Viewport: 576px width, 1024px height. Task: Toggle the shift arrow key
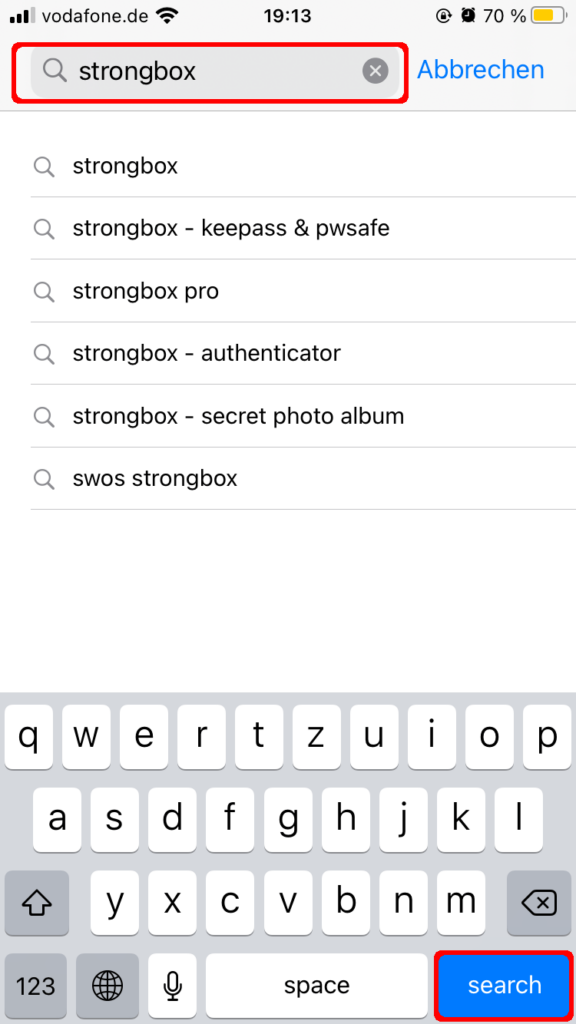click(x=37, y=903)
